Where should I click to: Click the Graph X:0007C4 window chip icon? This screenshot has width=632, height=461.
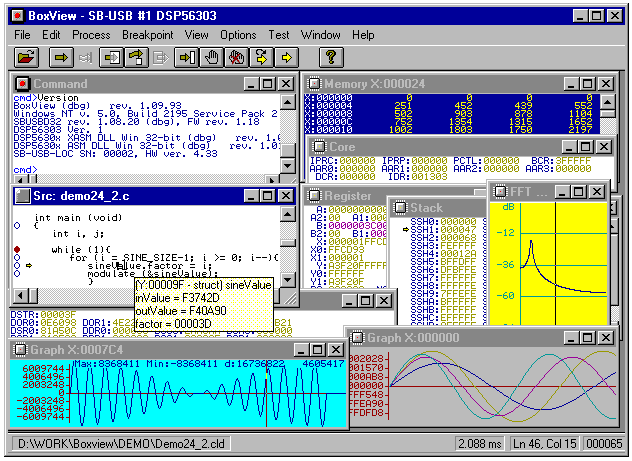(x=20, y=349)
